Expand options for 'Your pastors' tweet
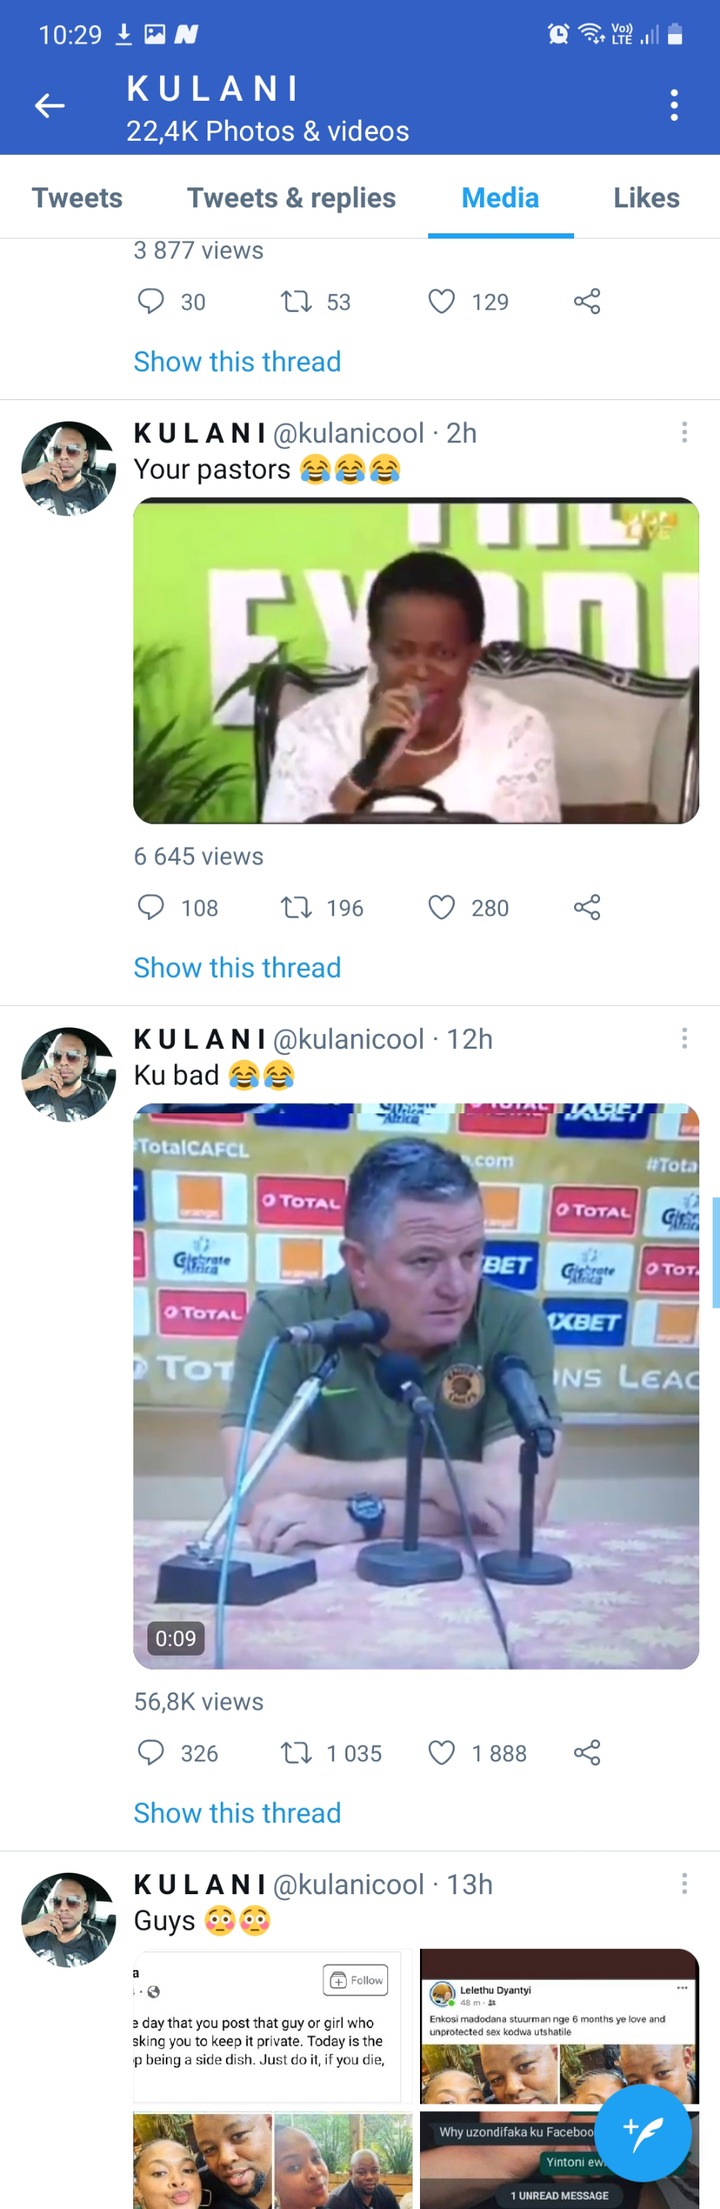Screen dimensions: 720x2209 coord(684,432)
